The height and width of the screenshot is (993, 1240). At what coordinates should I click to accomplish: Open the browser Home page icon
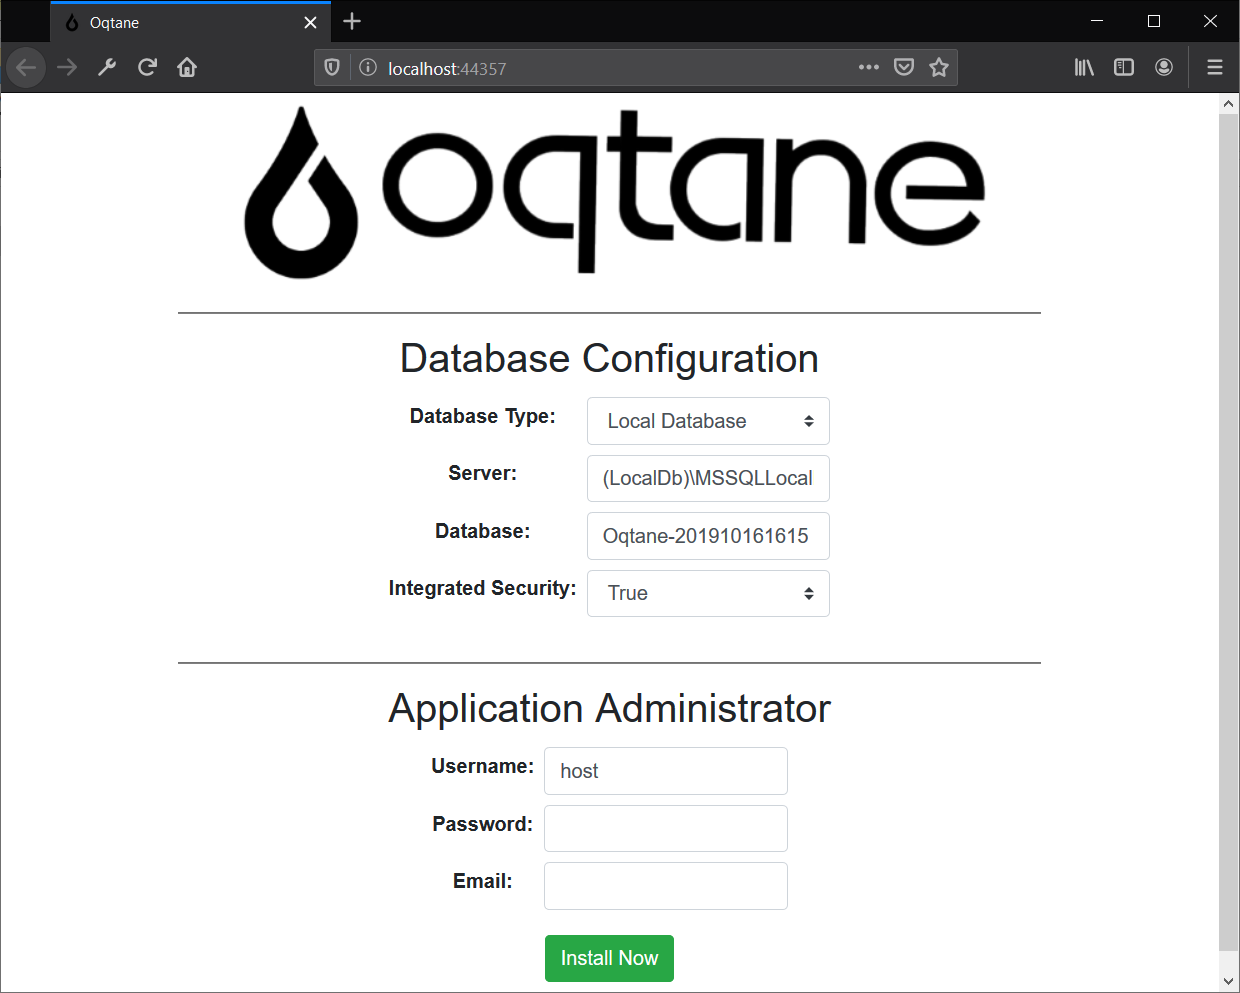tap(187, 67)
